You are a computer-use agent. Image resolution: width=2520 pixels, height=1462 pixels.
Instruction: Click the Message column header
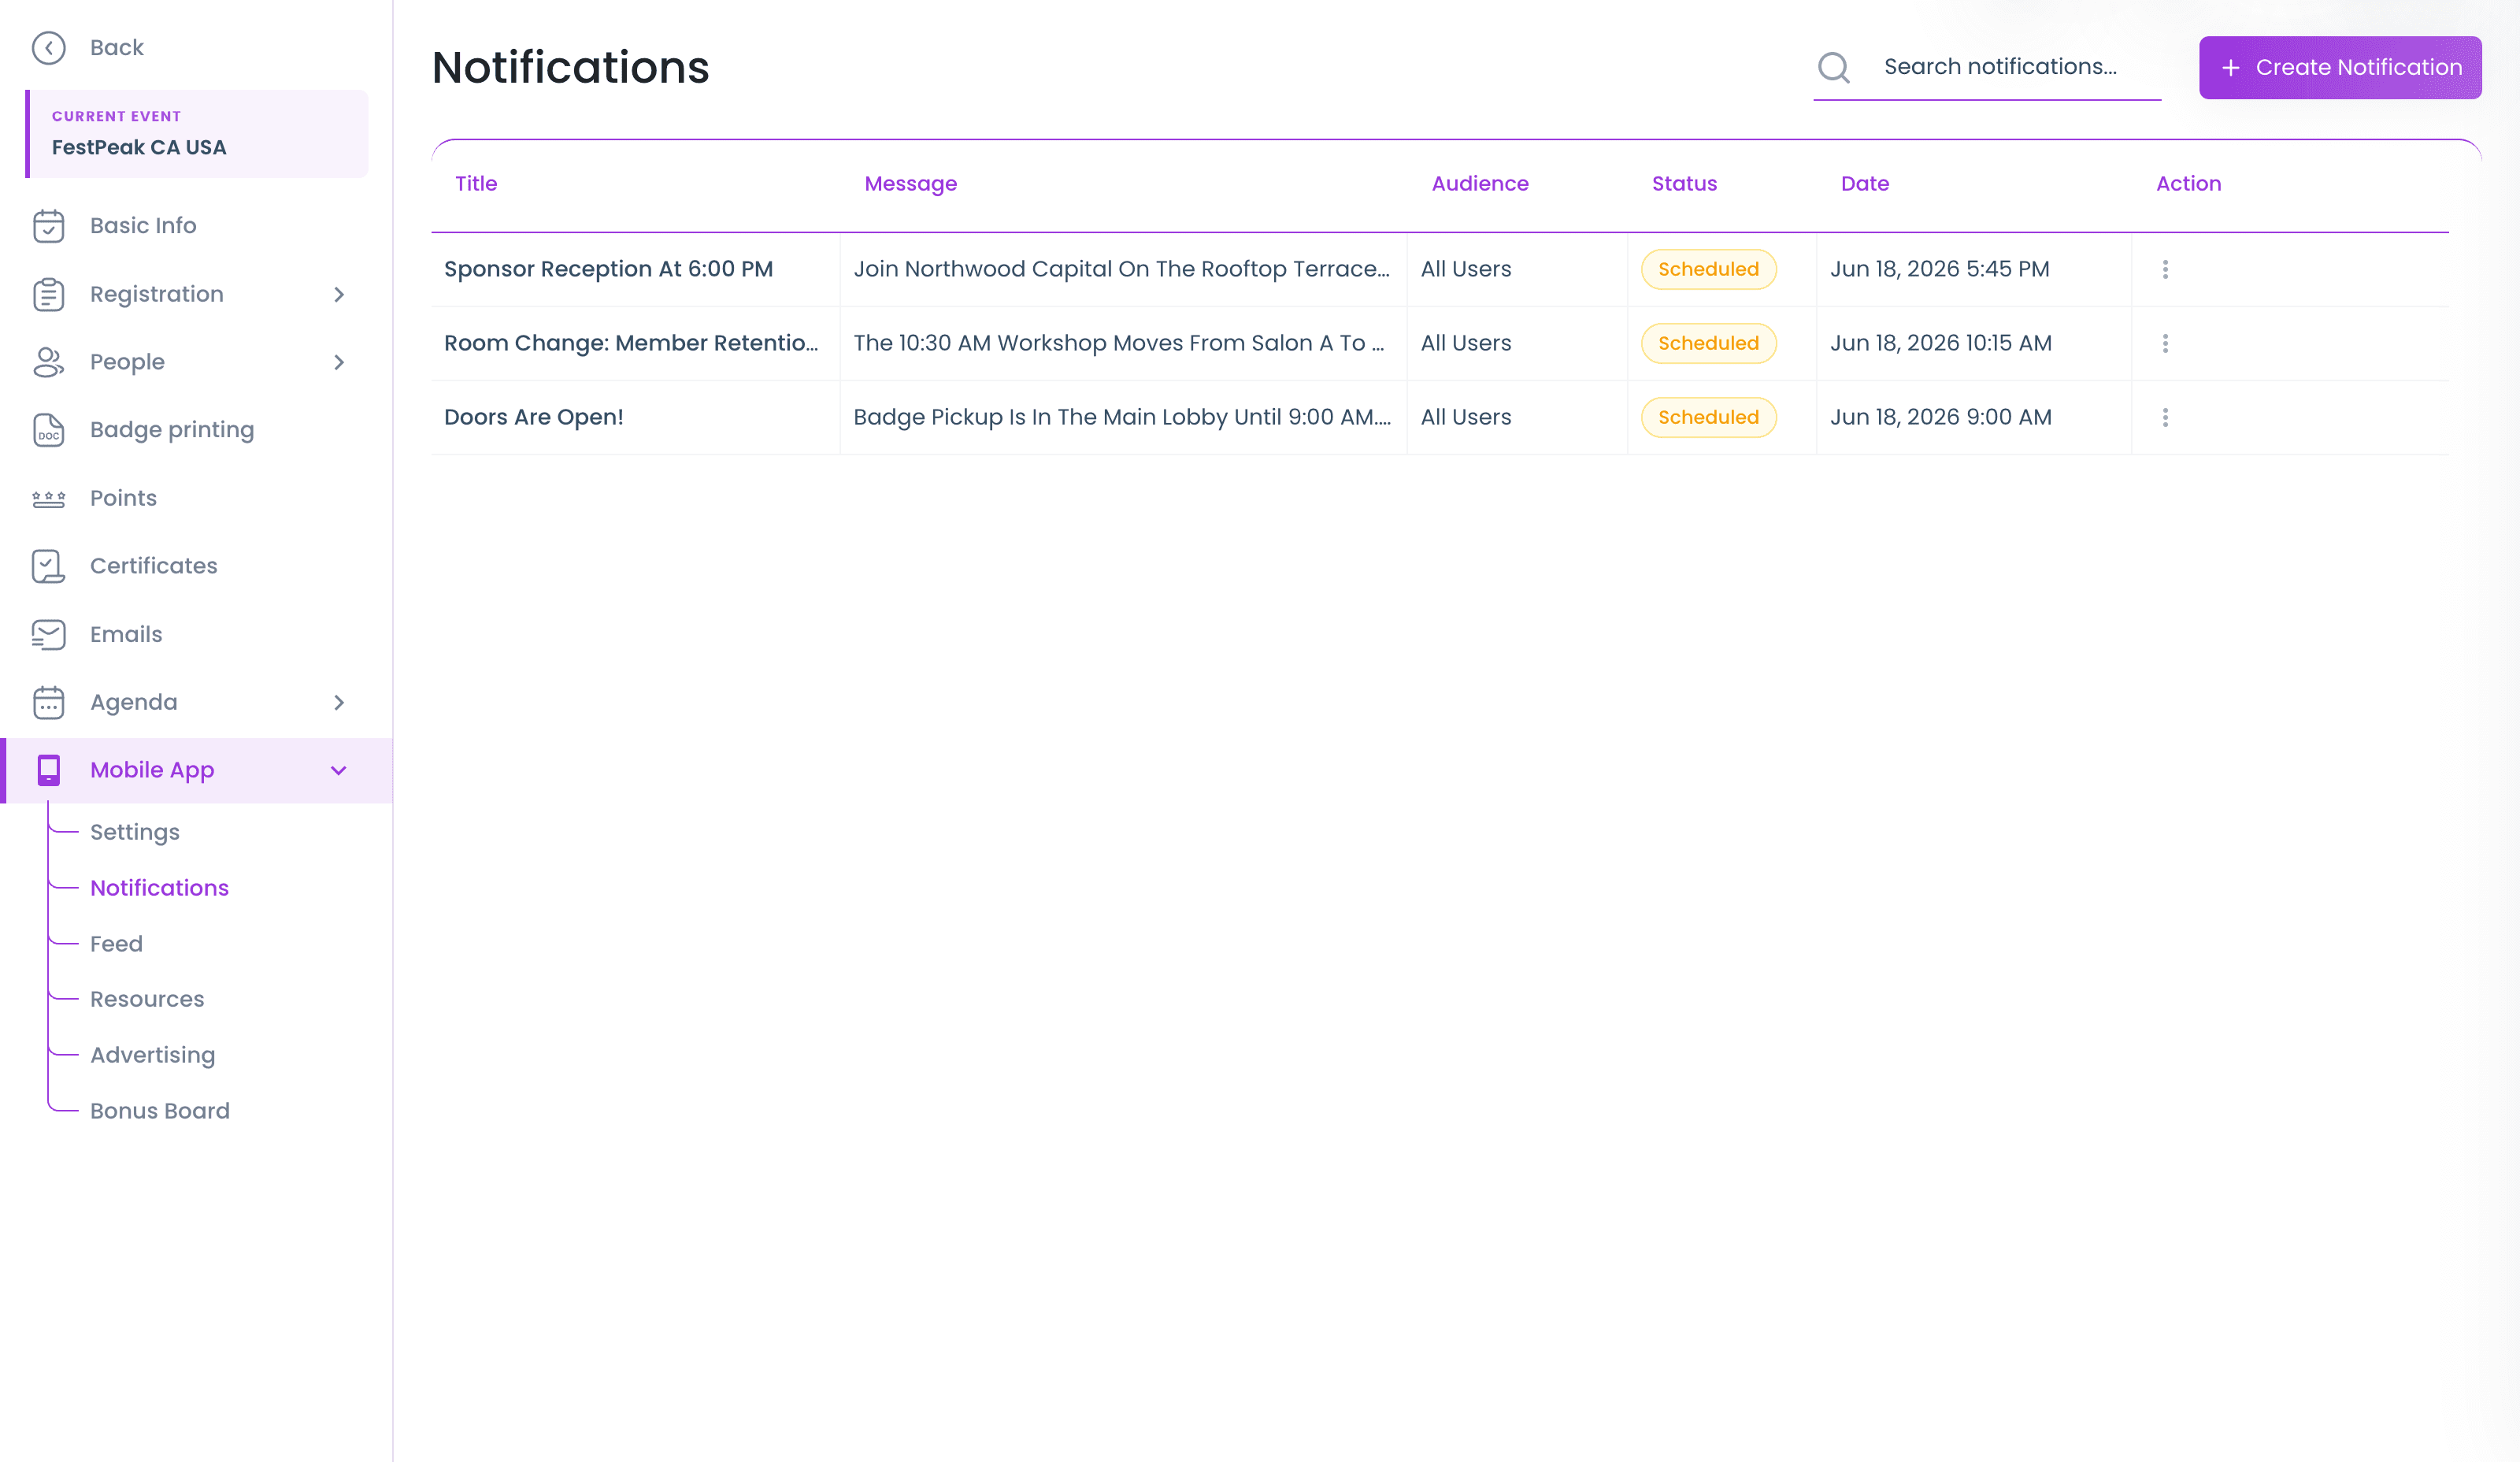pyautogui.click(x=910, y=184)
